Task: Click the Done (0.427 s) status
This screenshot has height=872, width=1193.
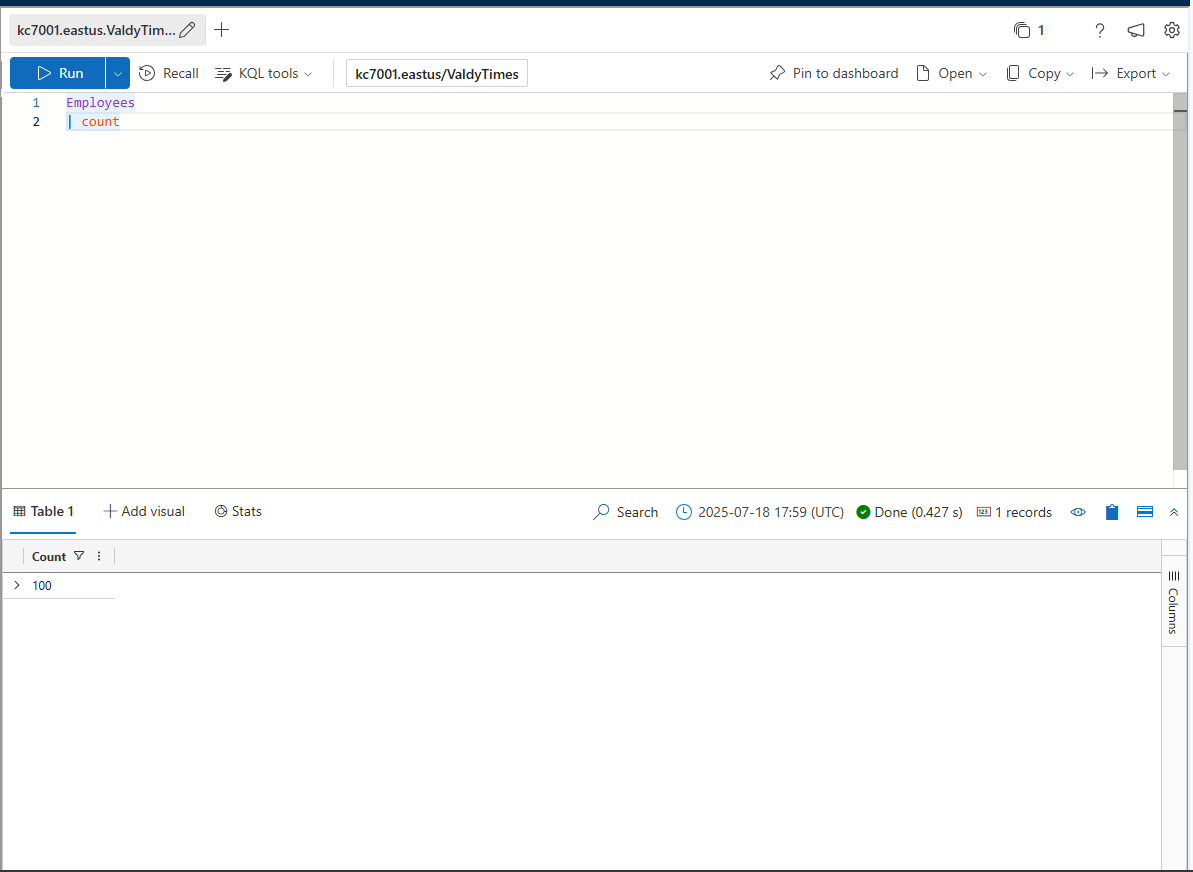Action: pyautogui.click(x=909, y=512)
